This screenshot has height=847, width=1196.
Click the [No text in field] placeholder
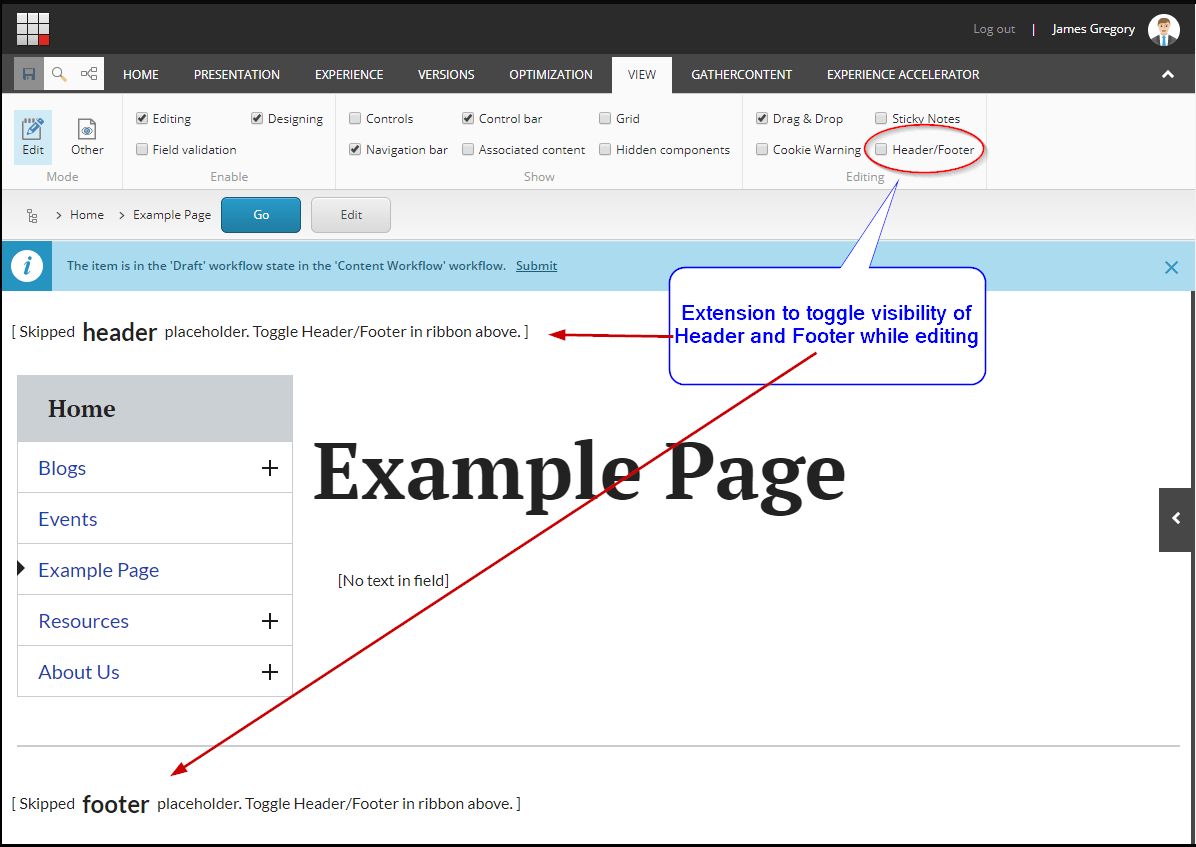coord(394,581)
